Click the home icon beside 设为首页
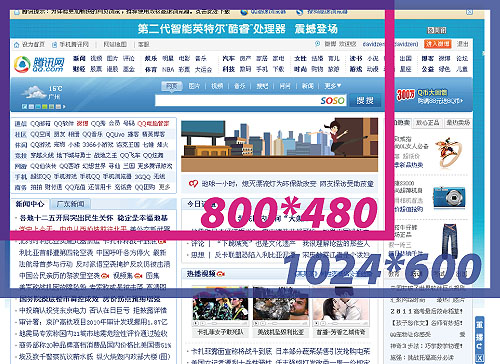This screenshot has height=364, width=500. pos(17,44)
